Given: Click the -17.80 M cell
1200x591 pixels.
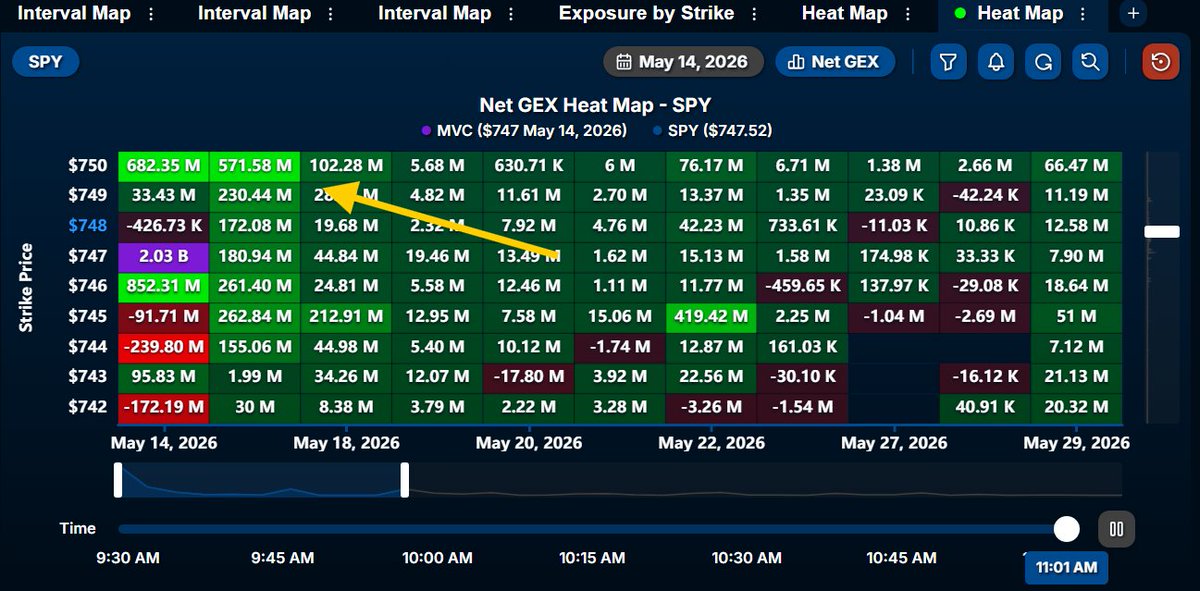Looking at the screenshot, I should pos(528,377).
